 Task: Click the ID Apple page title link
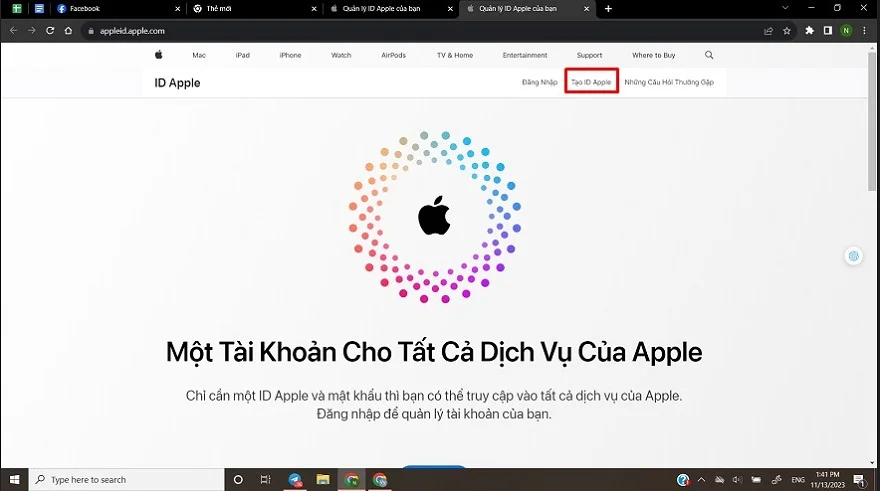point(177,82)
